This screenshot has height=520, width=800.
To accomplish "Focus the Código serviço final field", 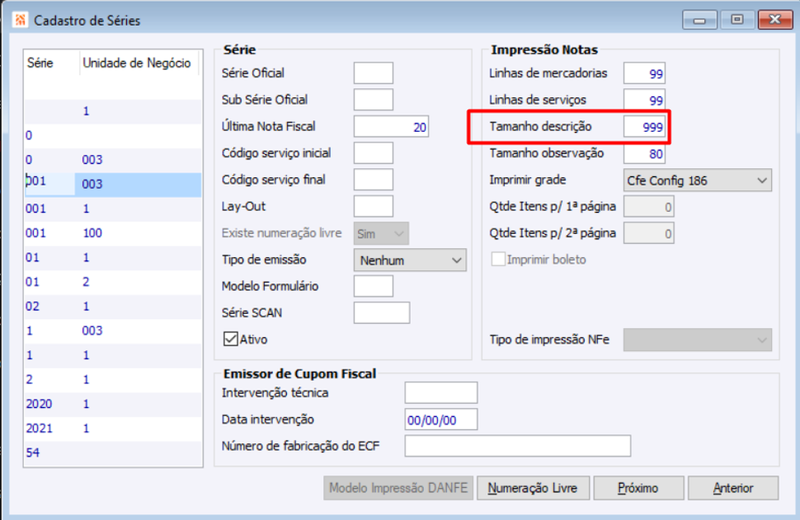I will pos(373,180).
